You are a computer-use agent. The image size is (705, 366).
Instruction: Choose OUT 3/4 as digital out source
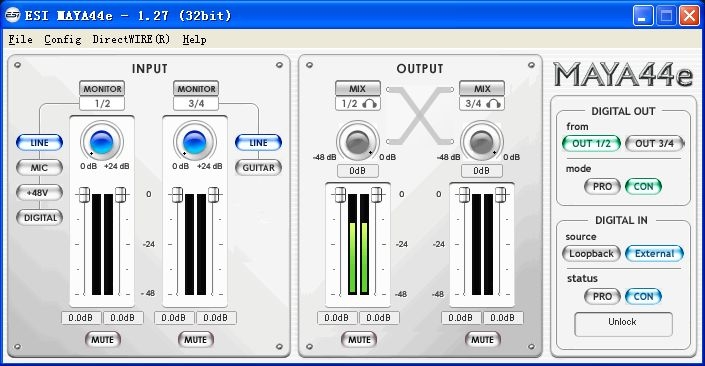coord(654,143)
